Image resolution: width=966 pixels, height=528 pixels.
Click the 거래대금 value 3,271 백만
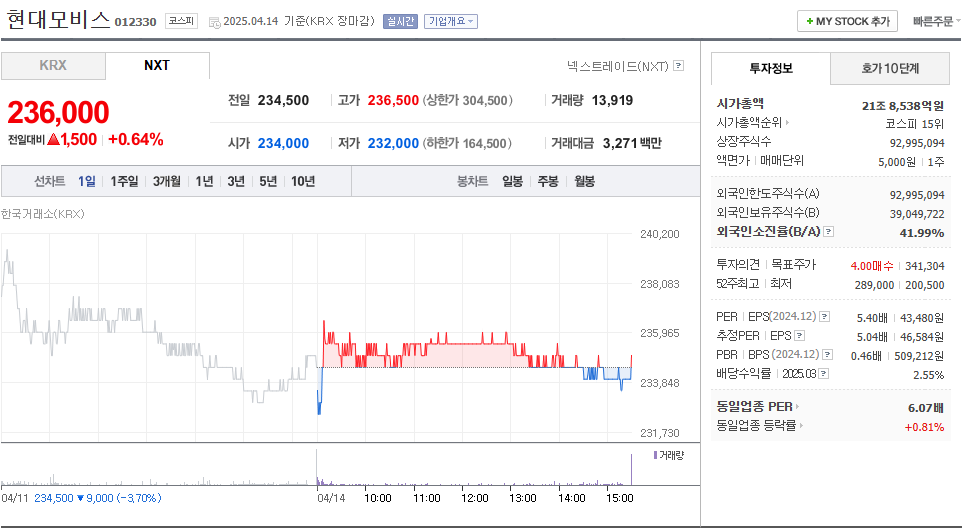click(632, 143)
